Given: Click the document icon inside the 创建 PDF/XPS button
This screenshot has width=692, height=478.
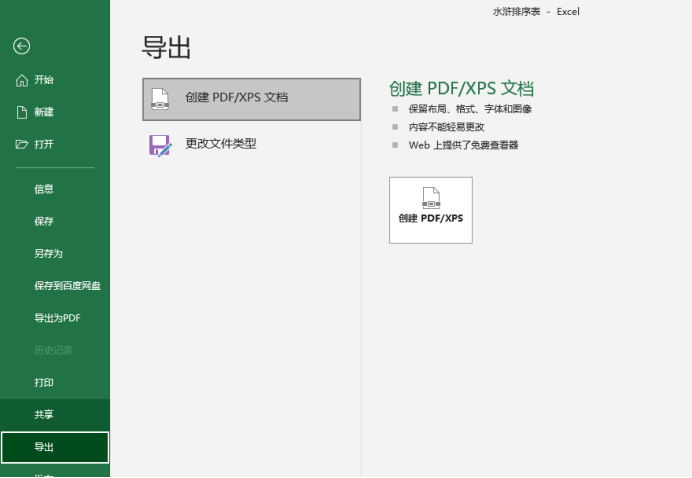Looking at the screenshot, I should point(431,198).
